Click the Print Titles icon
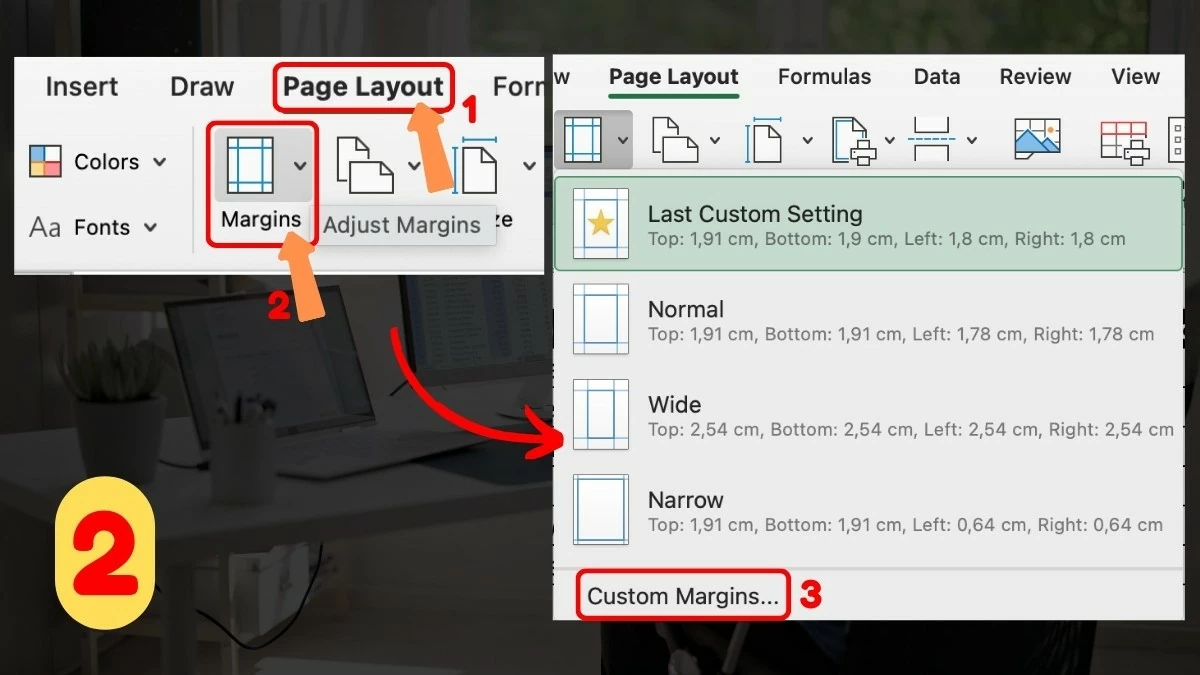Image resolution: width=1200 pixels, height=675 pixels. [1122, 138]
